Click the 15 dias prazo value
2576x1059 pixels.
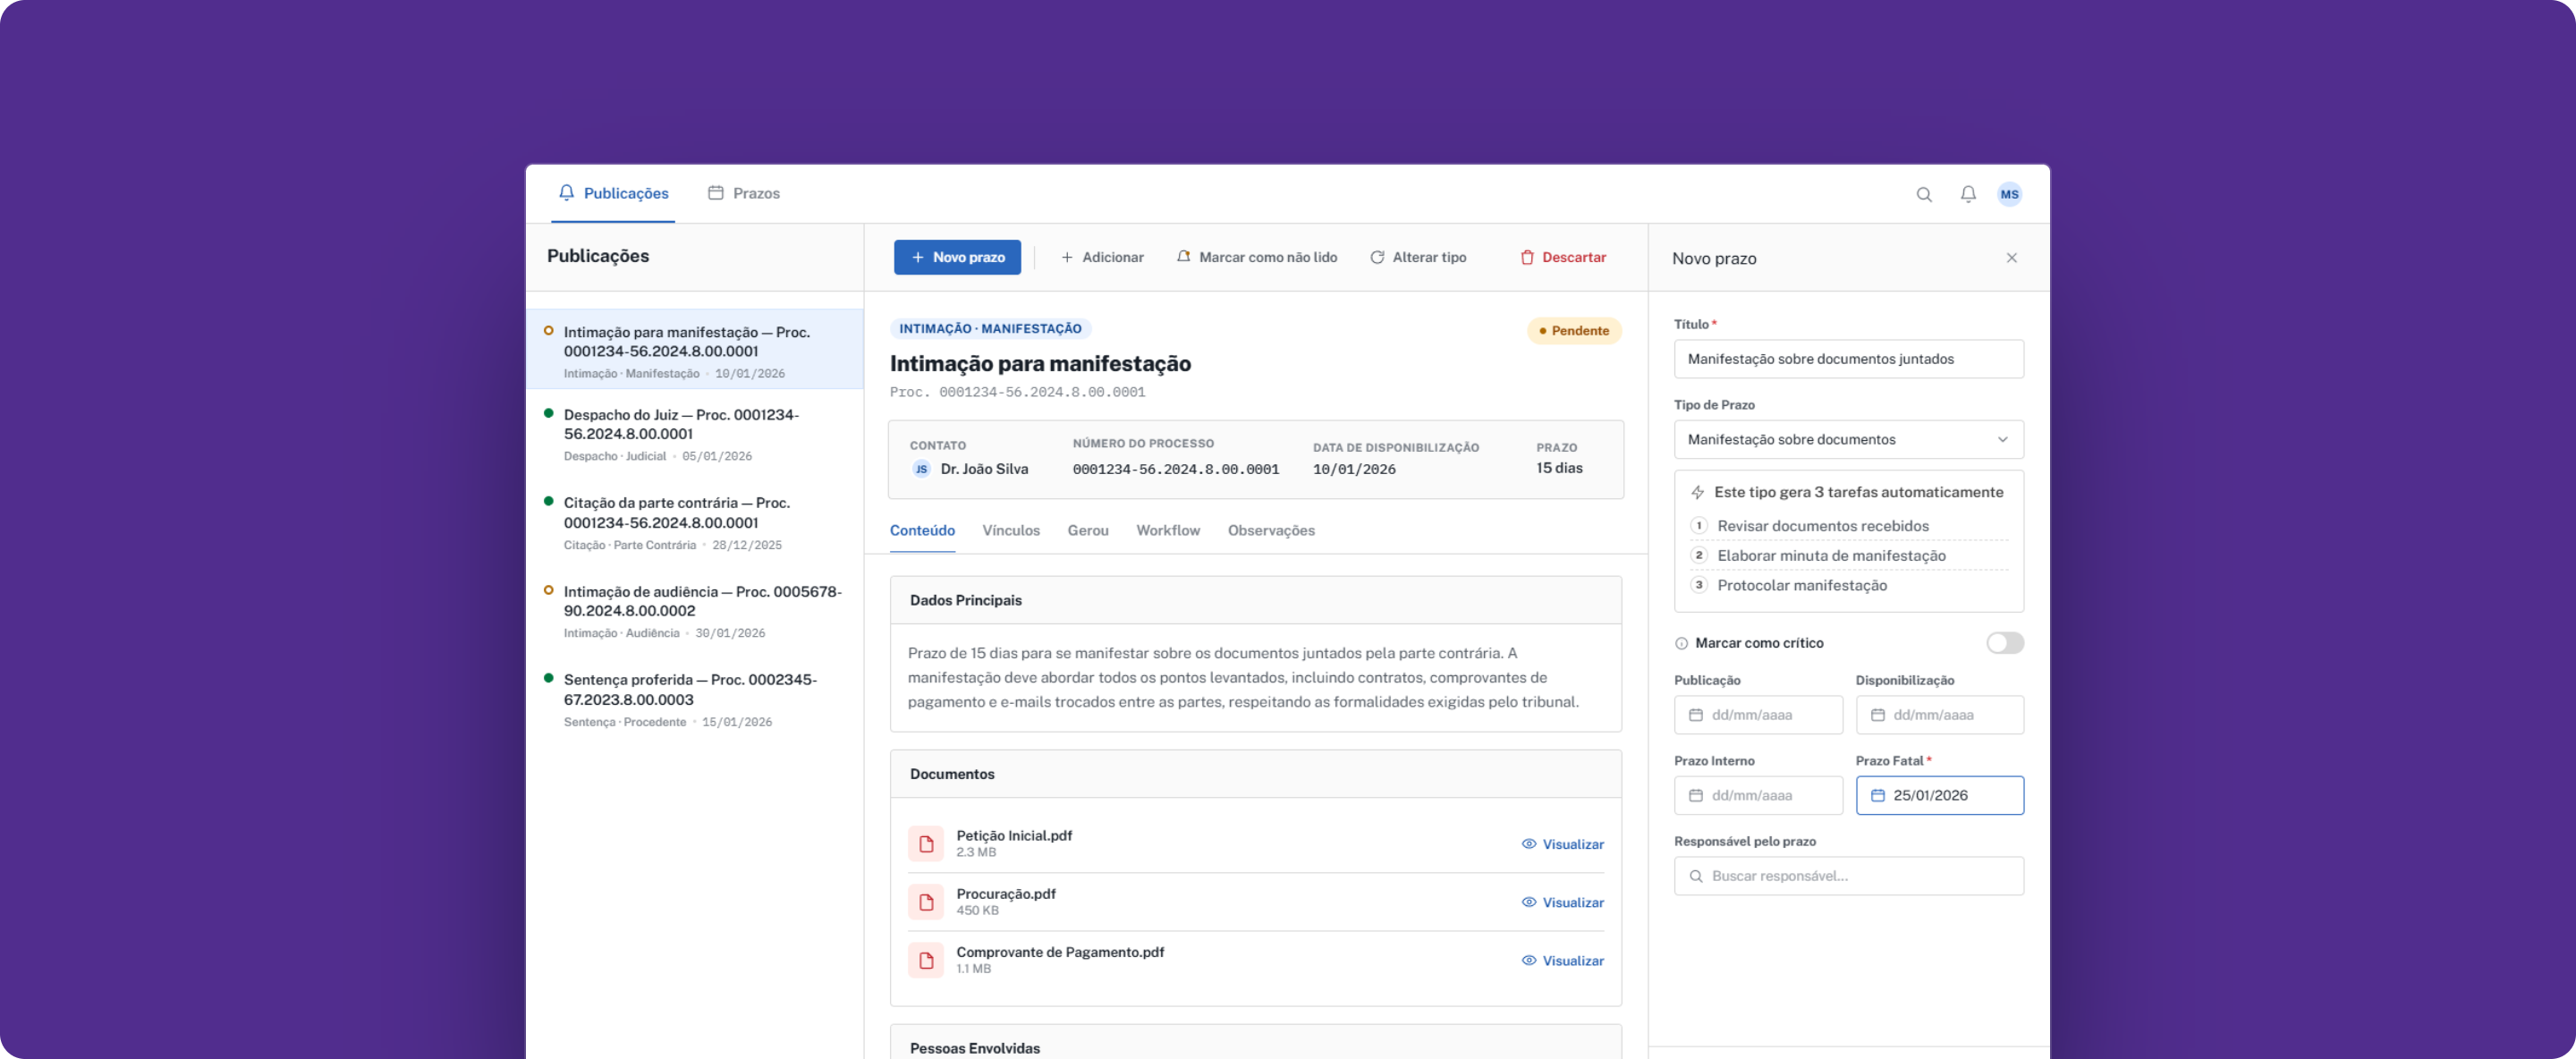click(x=1558, y=468)
